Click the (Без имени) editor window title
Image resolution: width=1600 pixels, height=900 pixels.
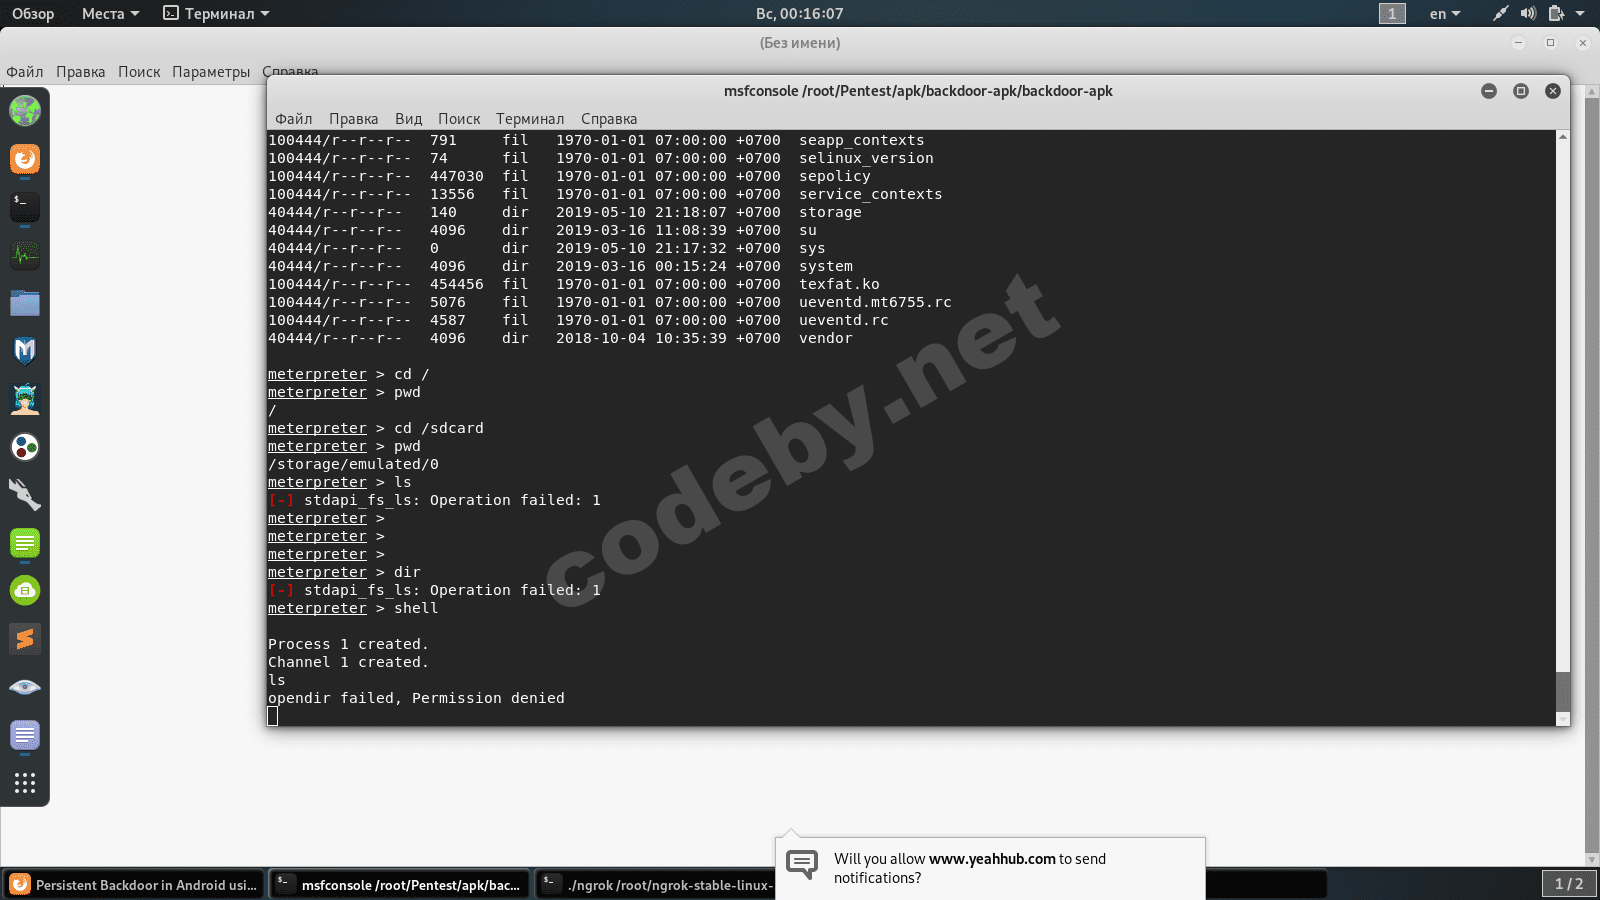[x=800, y=43]
